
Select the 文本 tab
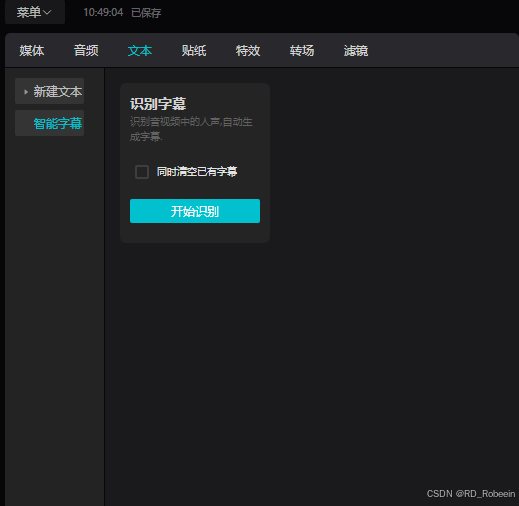(x=140, y=51)
